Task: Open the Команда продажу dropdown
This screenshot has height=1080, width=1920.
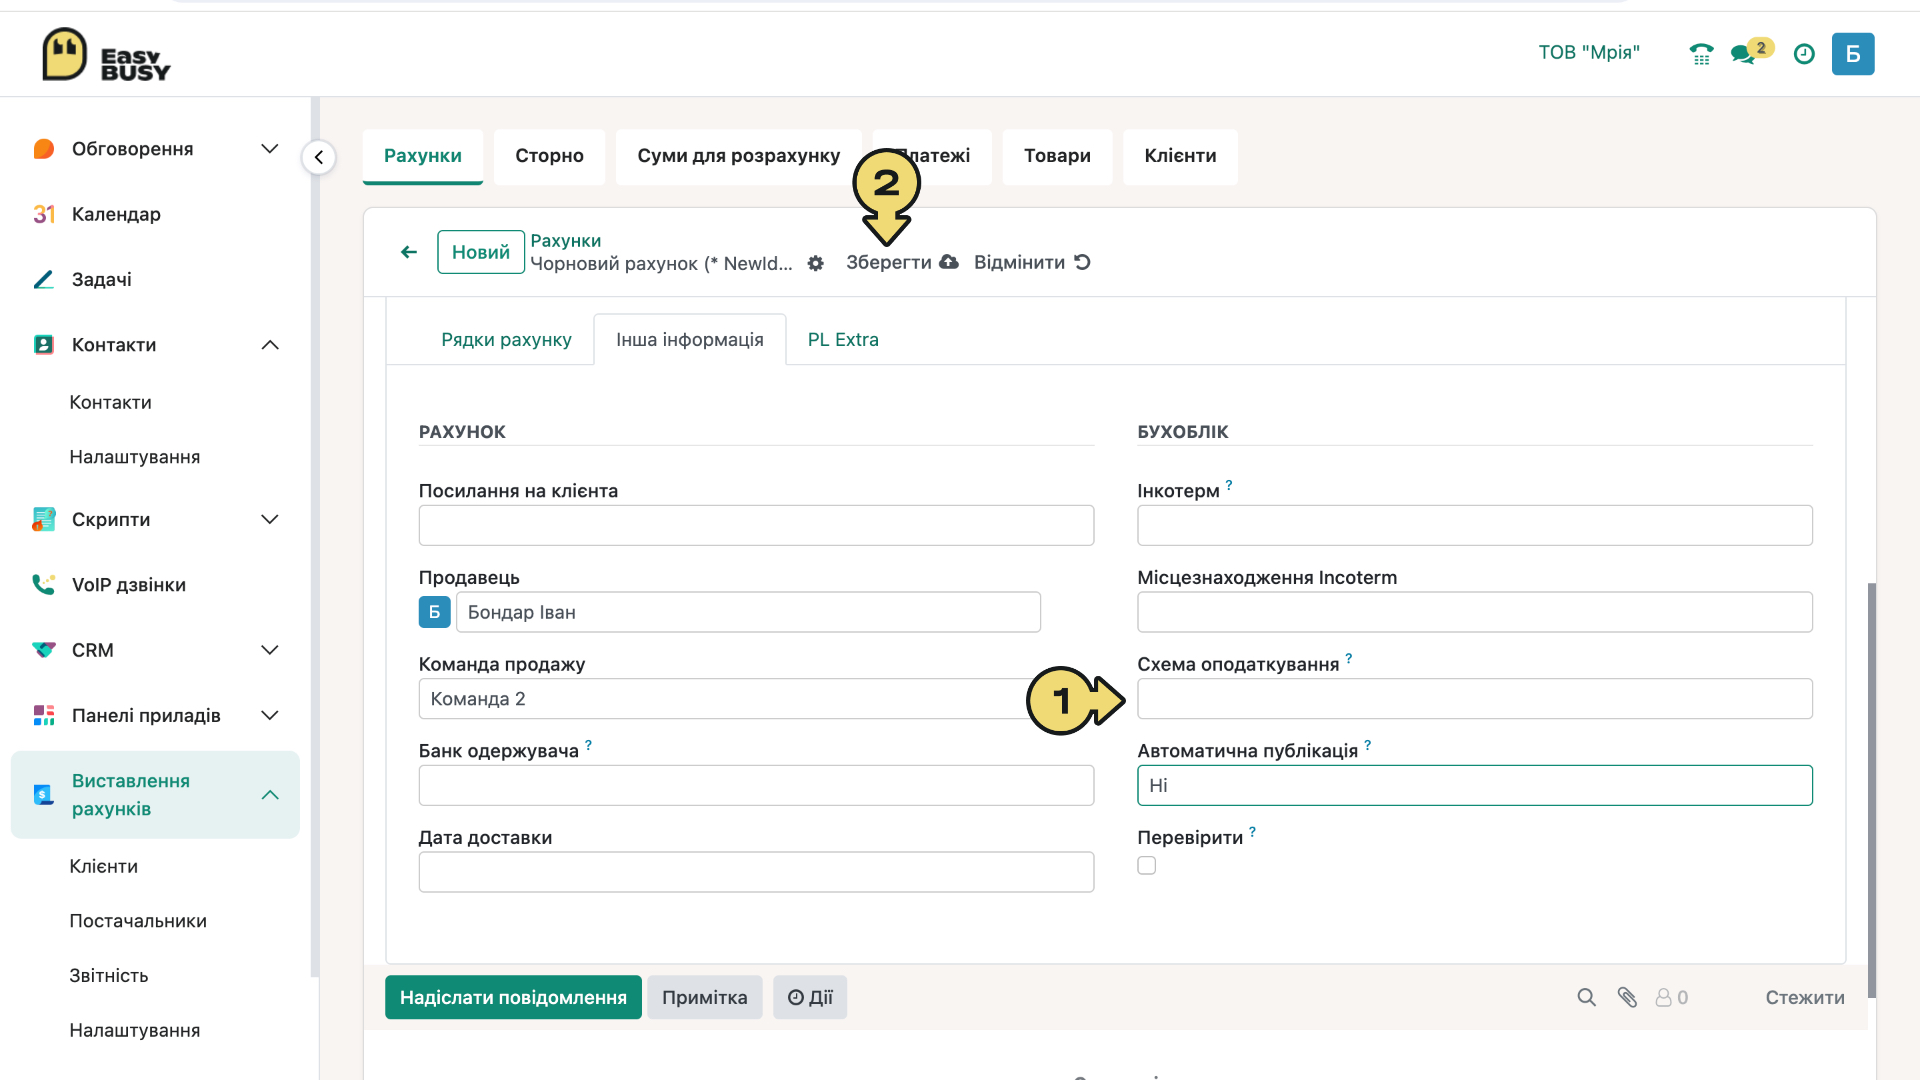Action: [755, 699]
